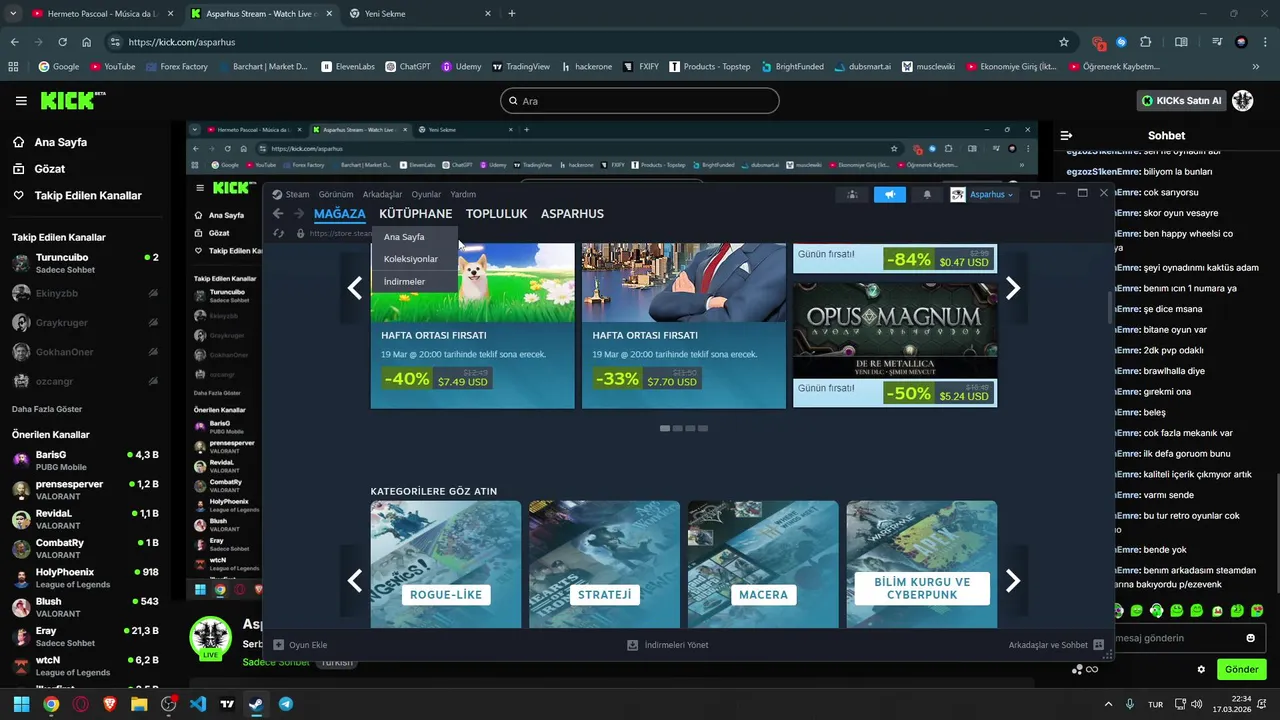The image size is (1280, 720).
Task: Open İndirmeleri Yönet in Steam footer
Action: (x=668, y=645)
